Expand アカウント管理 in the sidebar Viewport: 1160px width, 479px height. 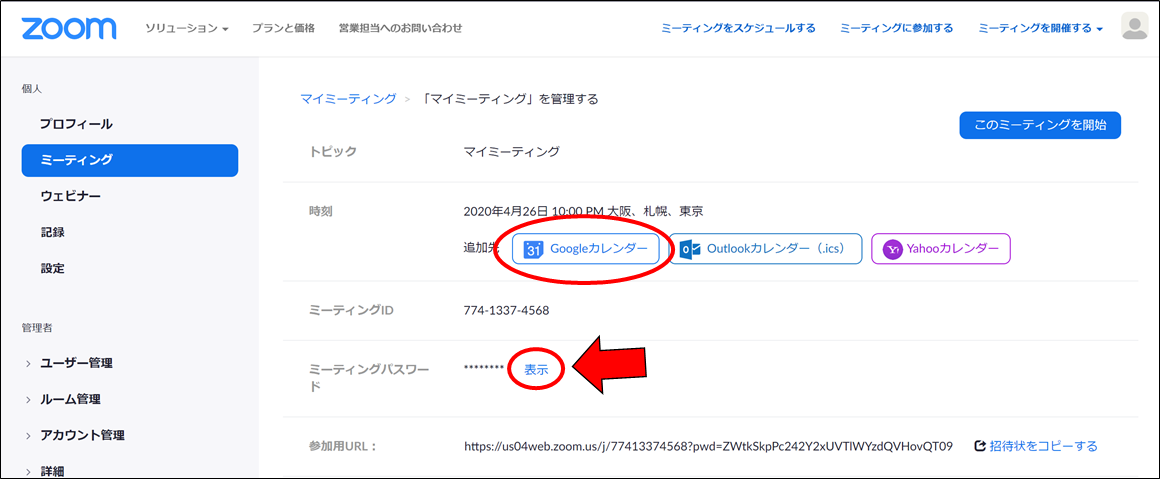pyautogui.click(x=82, y=435)
